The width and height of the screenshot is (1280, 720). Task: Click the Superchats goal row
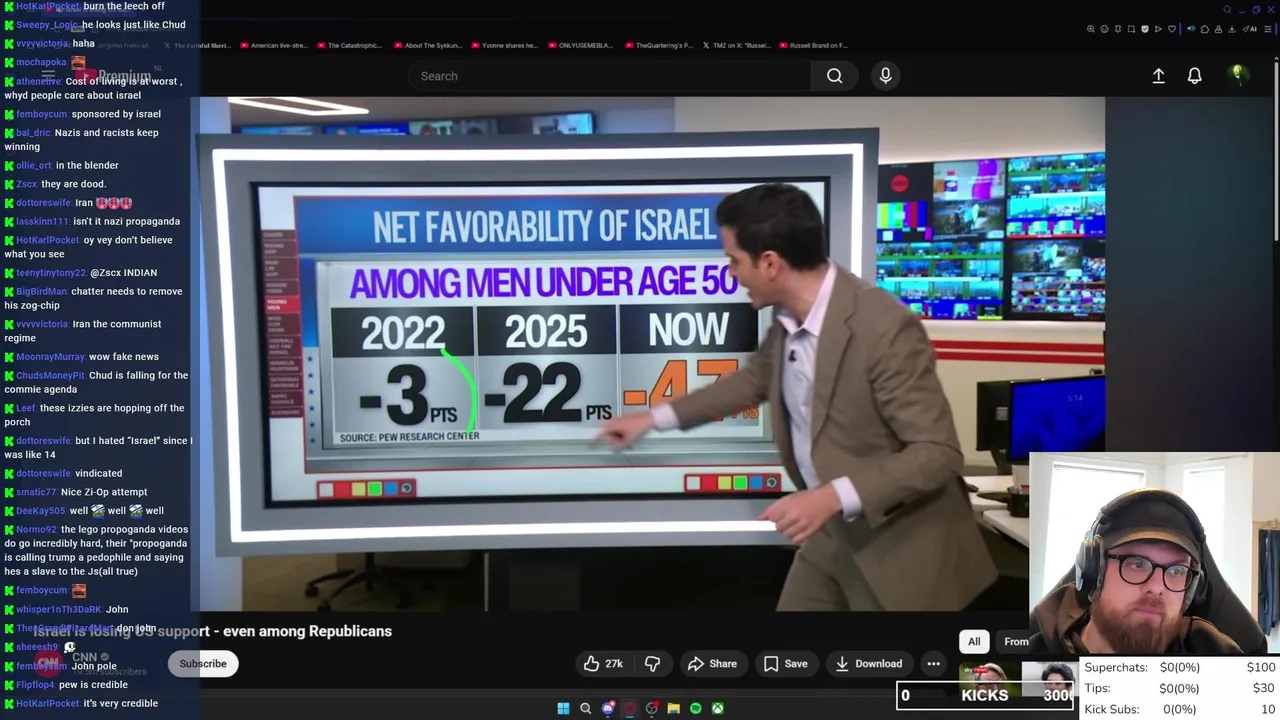coord(1180,667)
